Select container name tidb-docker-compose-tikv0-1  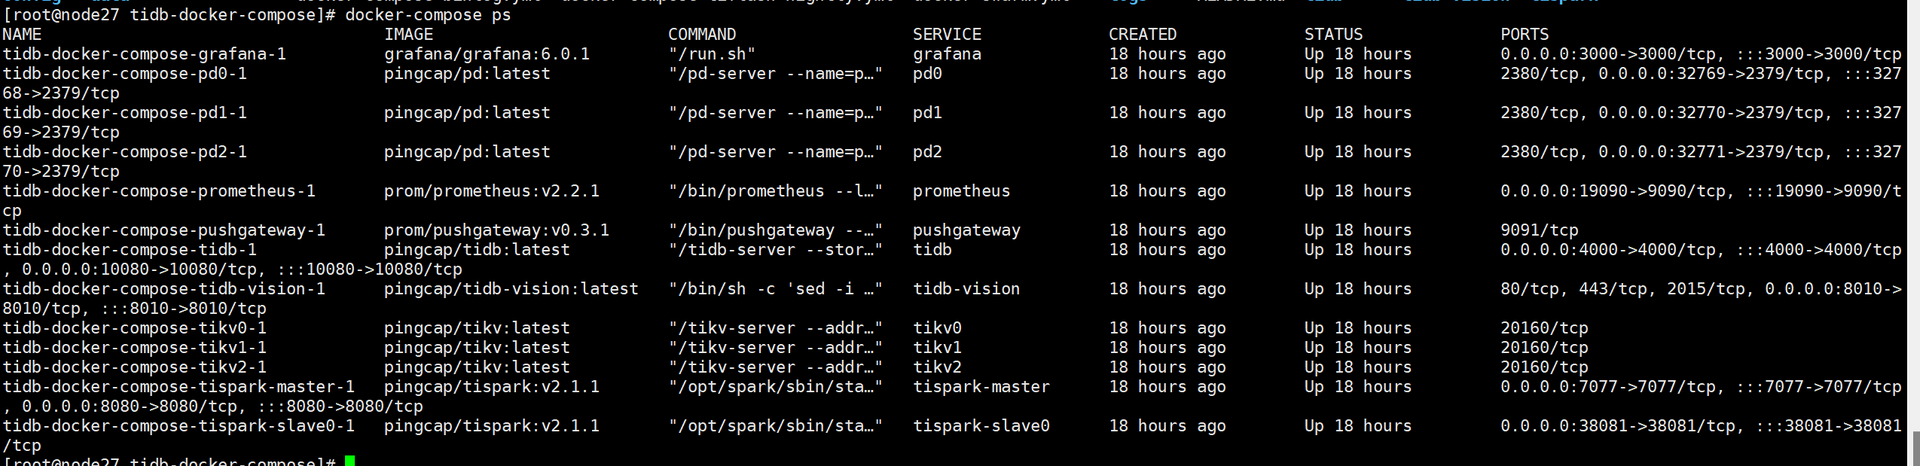point(135,328)
